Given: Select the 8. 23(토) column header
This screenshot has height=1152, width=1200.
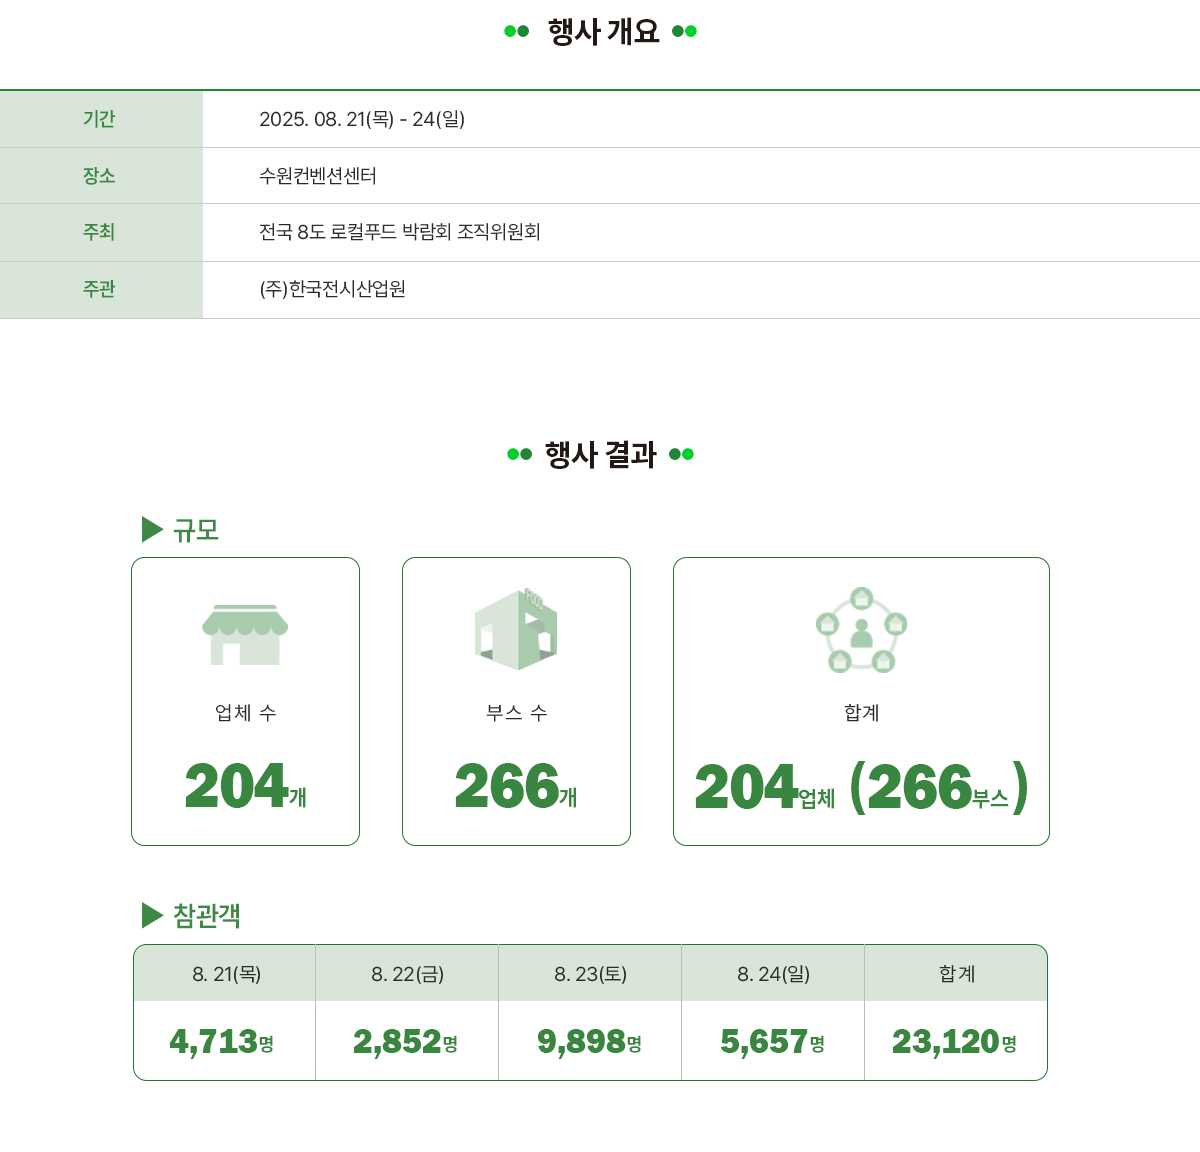Looking at the screenshot, I should click(590, 973).
